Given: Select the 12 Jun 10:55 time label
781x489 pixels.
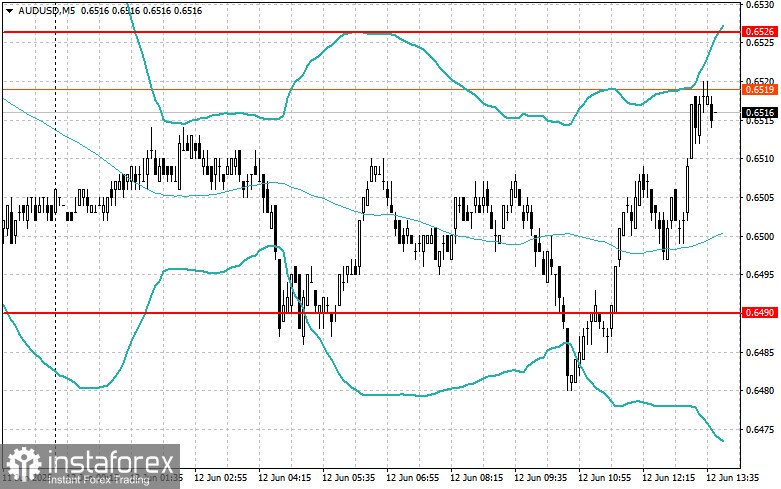Looking at the screenshot, I should click(x=605, y=478).
